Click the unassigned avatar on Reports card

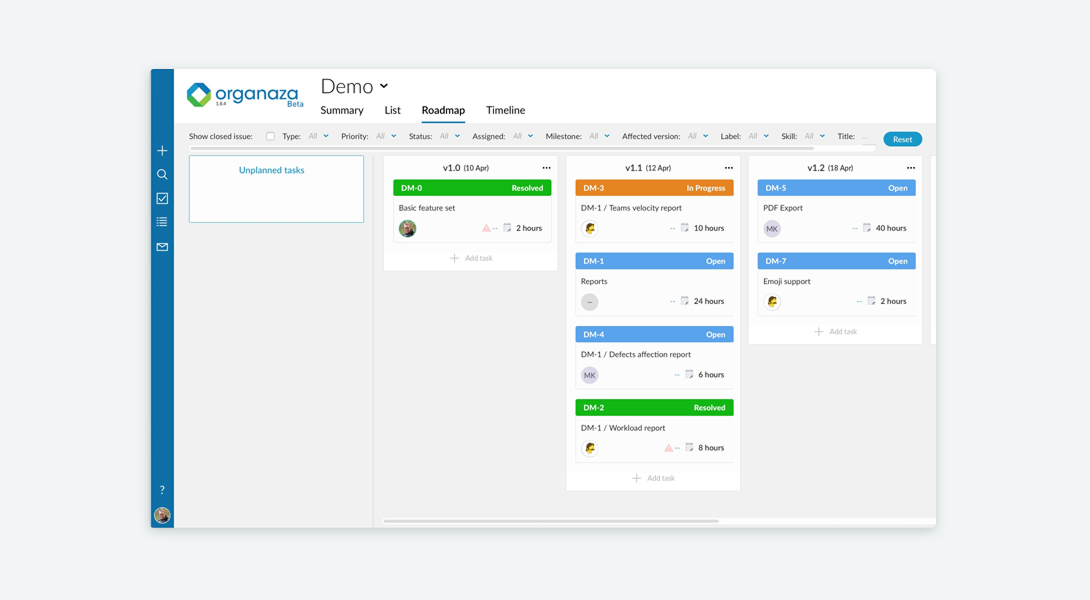(x=589, y=302)
